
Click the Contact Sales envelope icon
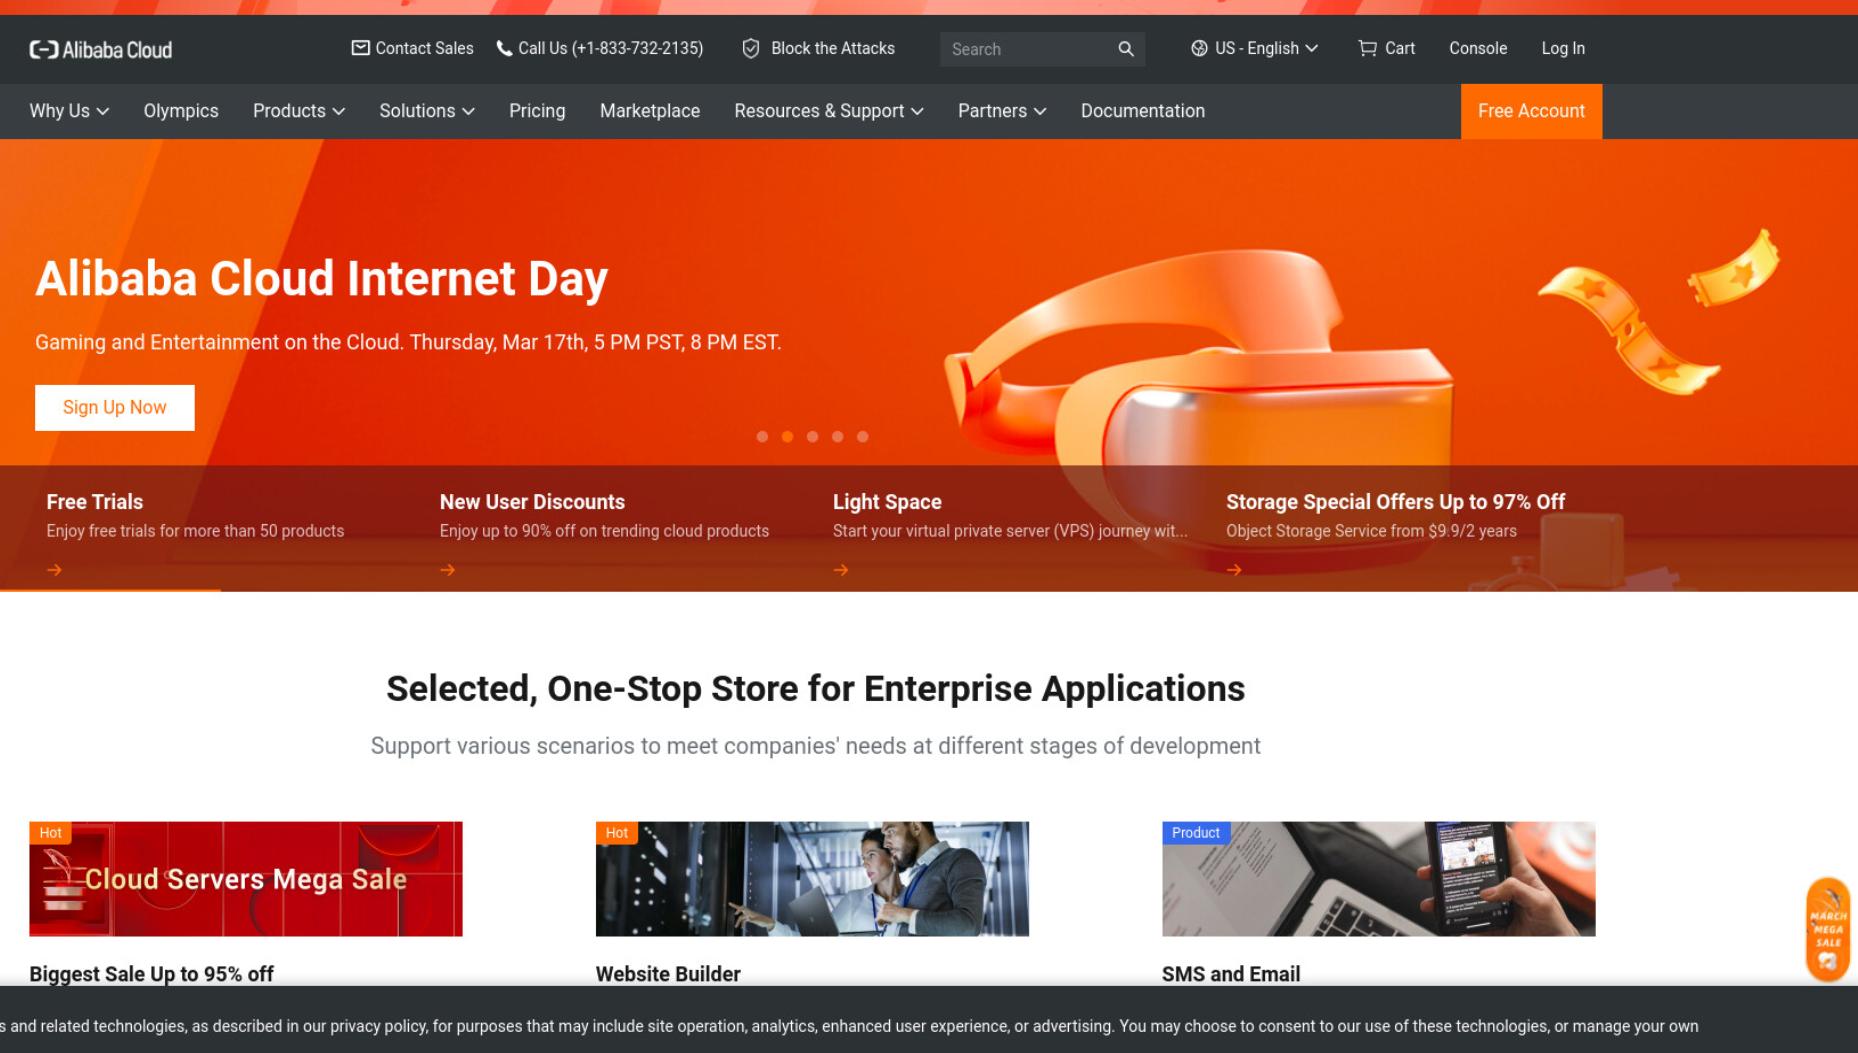click(360, 48)
